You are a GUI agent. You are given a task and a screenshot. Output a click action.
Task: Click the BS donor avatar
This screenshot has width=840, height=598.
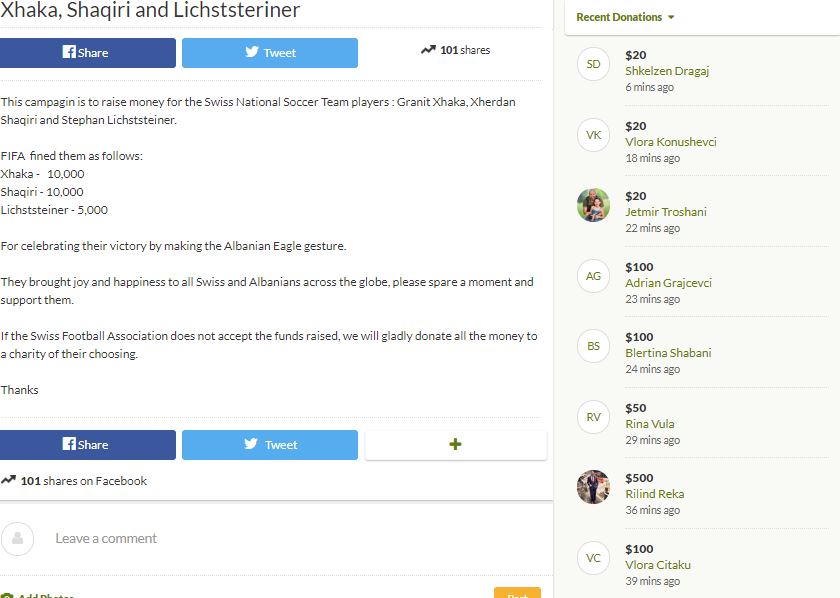pos(593,346)
